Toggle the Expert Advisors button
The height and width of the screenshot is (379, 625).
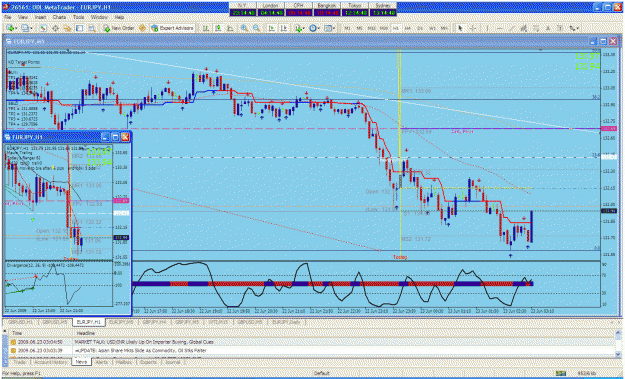pyautogui.click(x=173, y=28)
